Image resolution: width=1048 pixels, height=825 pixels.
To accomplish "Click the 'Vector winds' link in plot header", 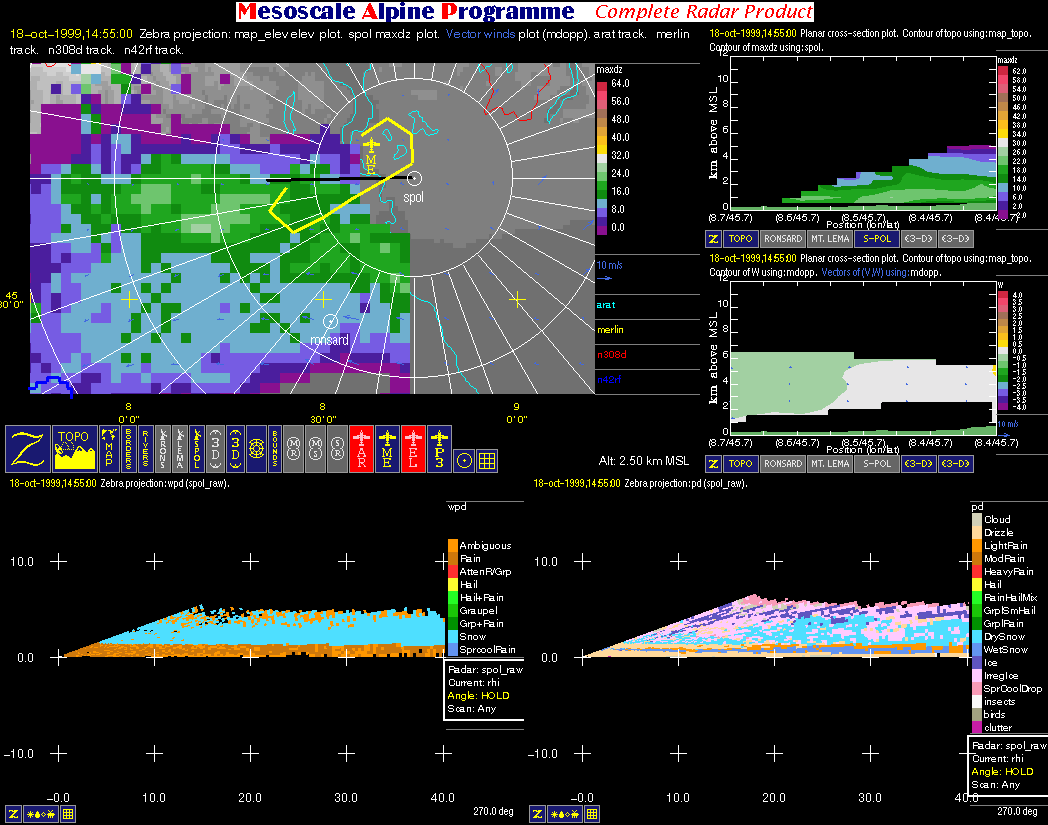I will (480, 34).
